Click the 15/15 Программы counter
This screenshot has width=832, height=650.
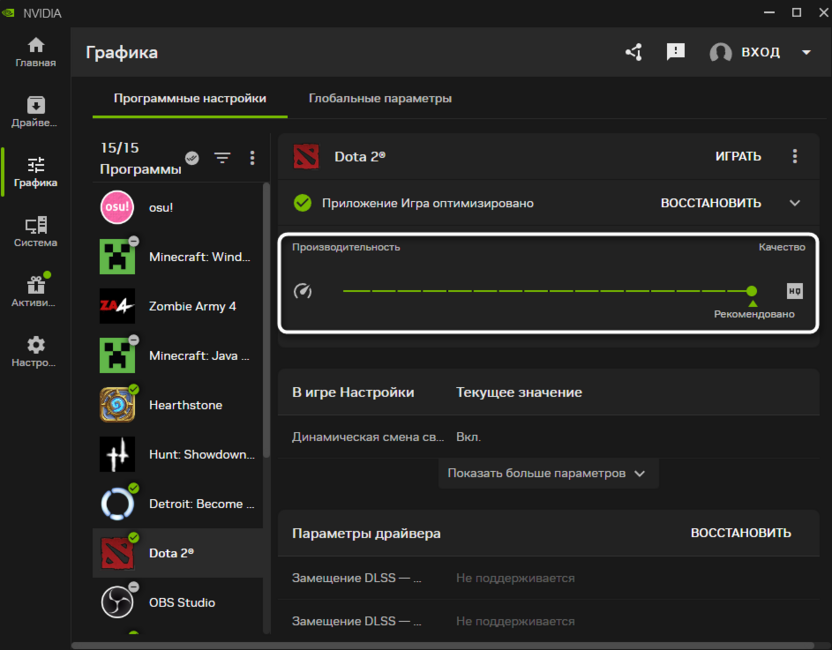(x=141, y=158)
